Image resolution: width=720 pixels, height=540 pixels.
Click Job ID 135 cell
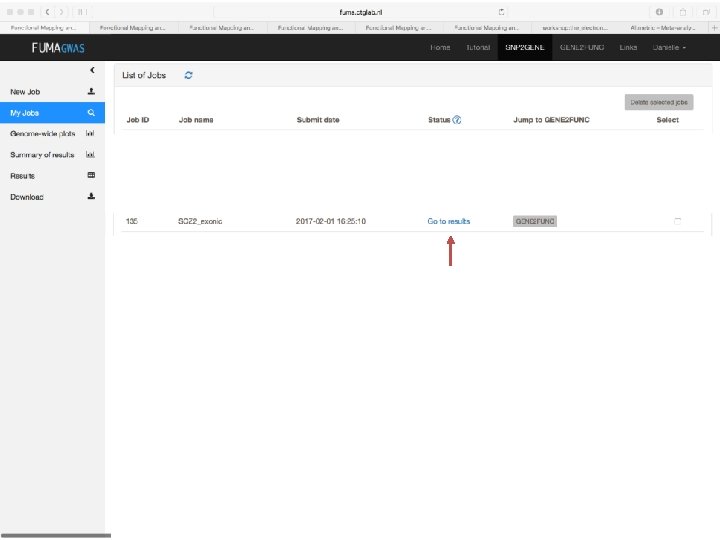coord(132,221)
